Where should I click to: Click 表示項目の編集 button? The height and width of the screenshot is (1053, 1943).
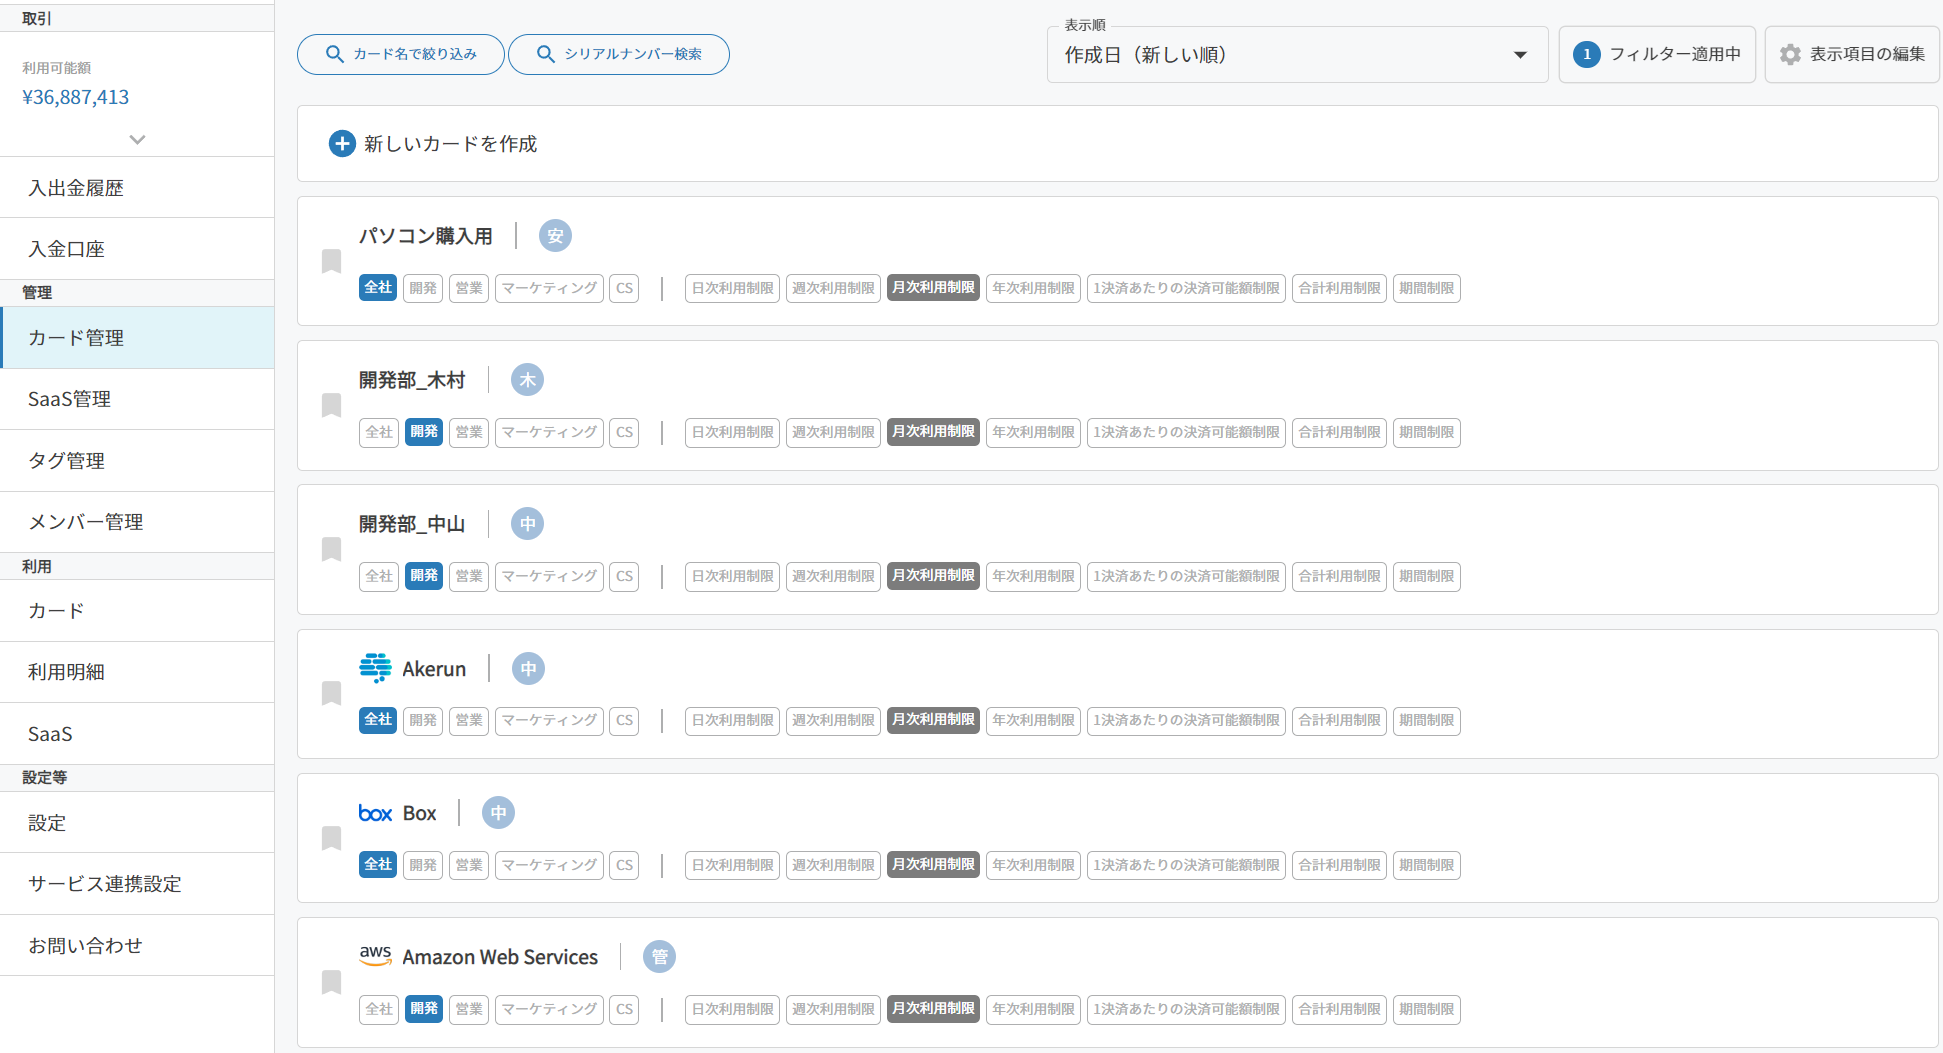coord(1852,54)
